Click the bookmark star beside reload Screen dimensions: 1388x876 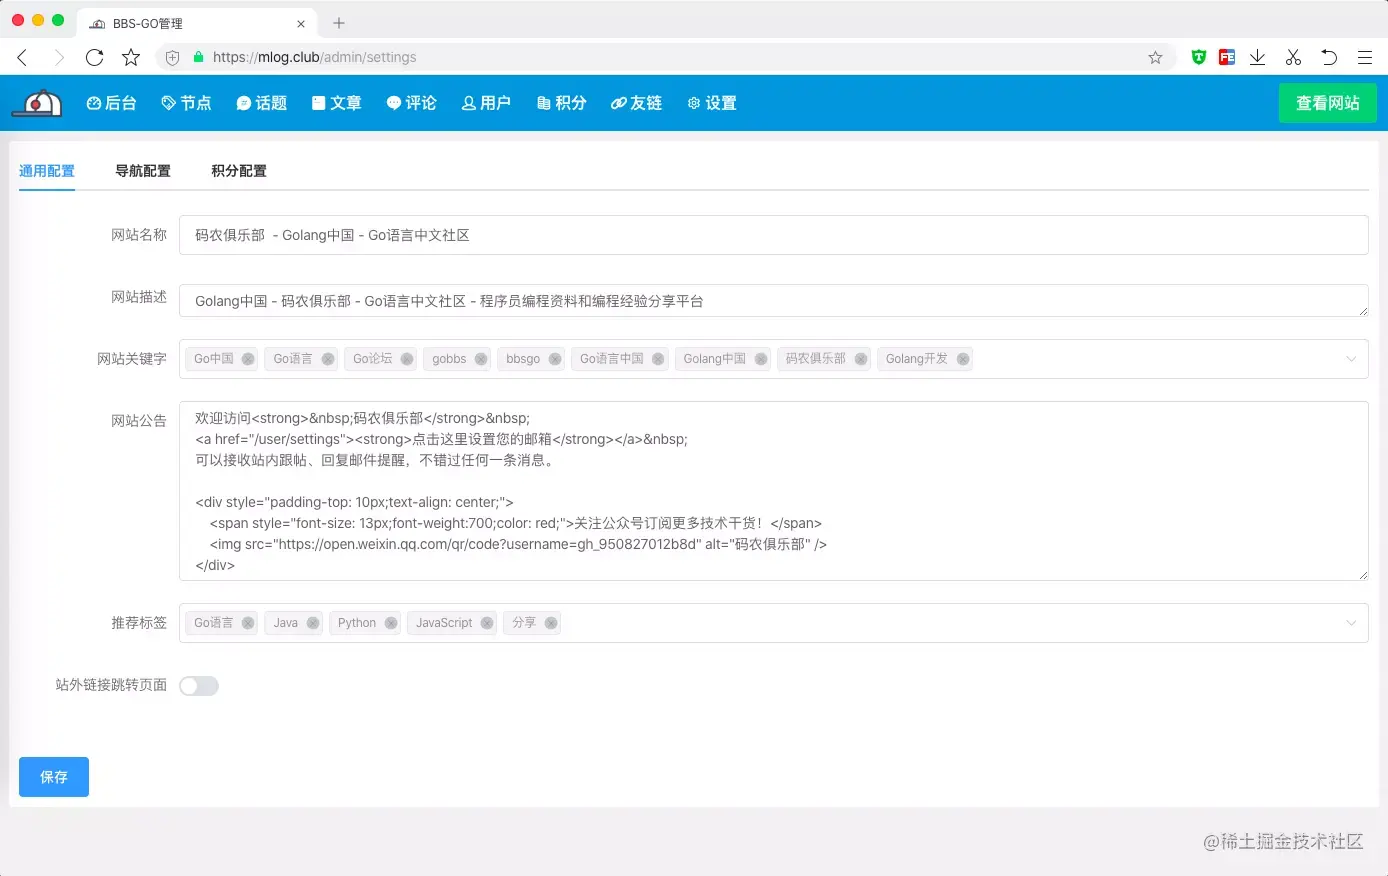coord(131,58)
